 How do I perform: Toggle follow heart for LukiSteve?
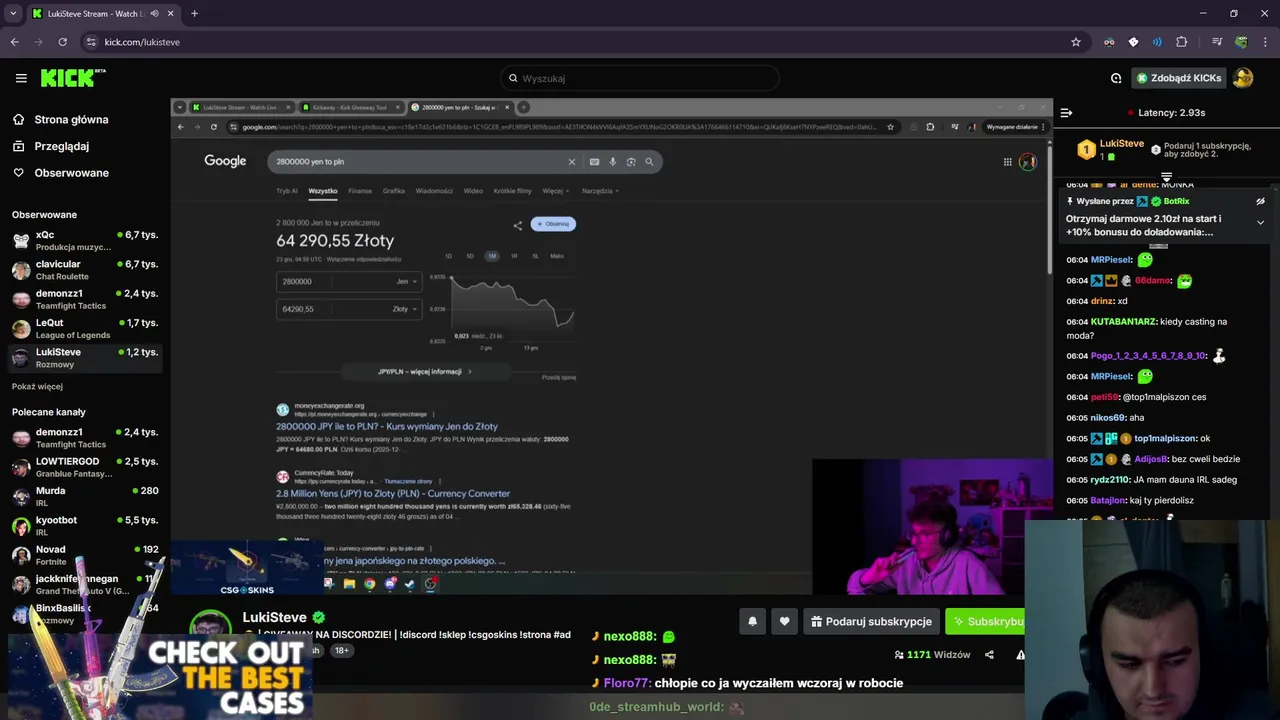tap(784, 621)
